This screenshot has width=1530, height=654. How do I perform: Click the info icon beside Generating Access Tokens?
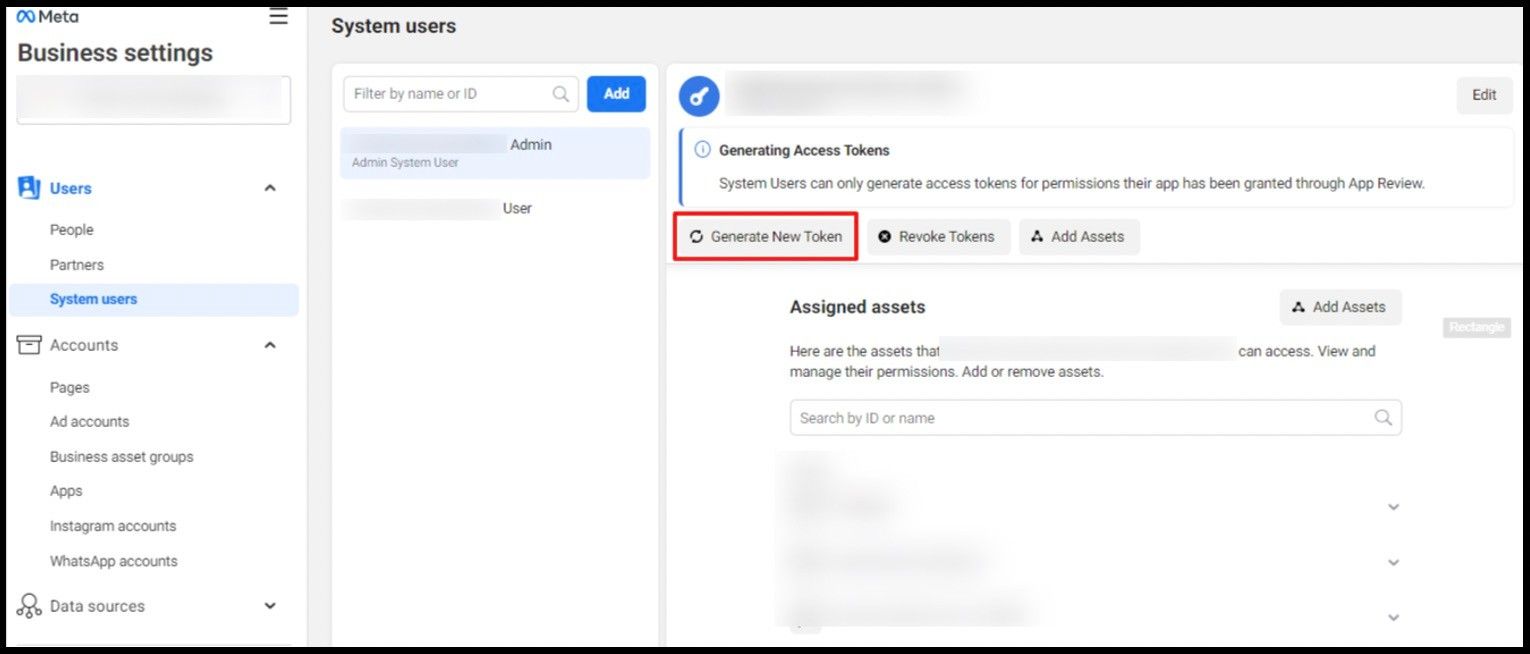click(x=702, y=150)
